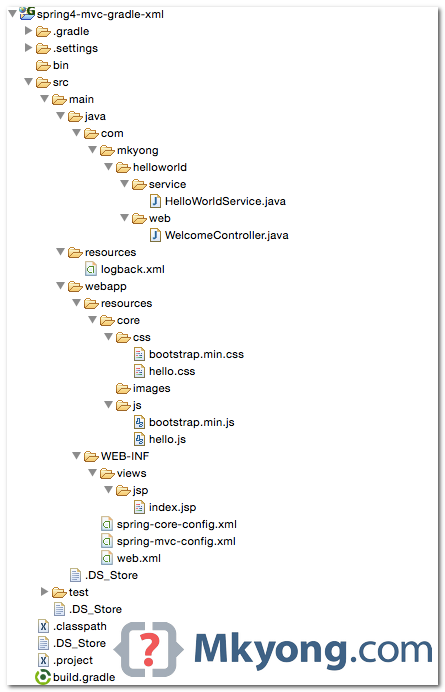Select the helloworld package label

[160, 167]
